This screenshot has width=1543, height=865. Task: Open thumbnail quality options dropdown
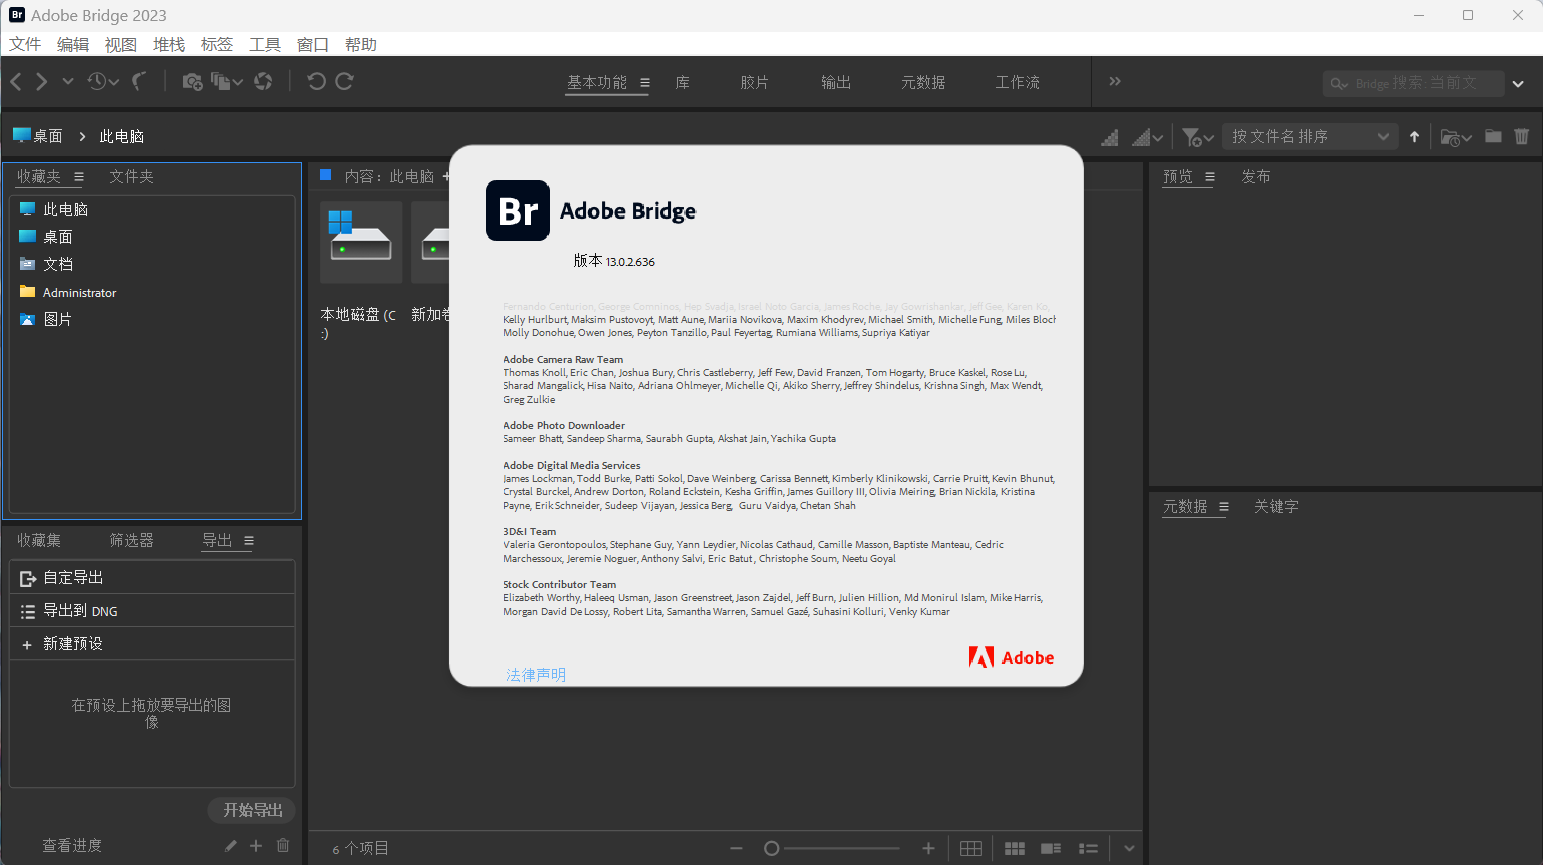(x=1147, y=137)
